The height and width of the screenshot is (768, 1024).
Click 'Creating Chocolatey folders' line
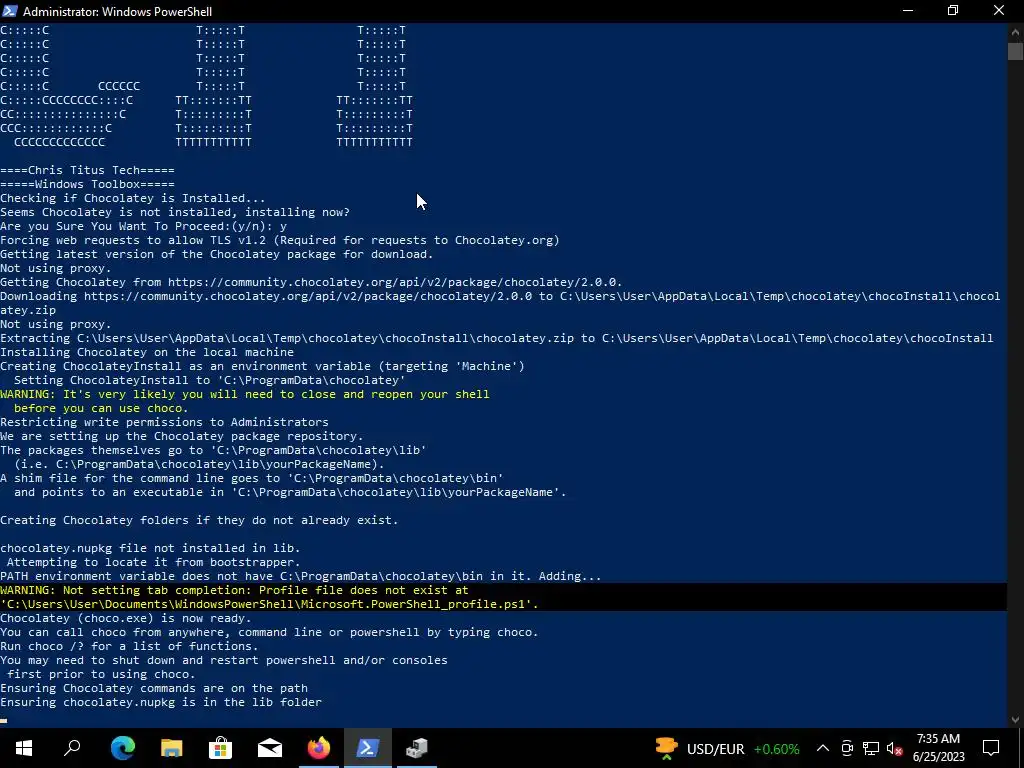coord(199,520)
